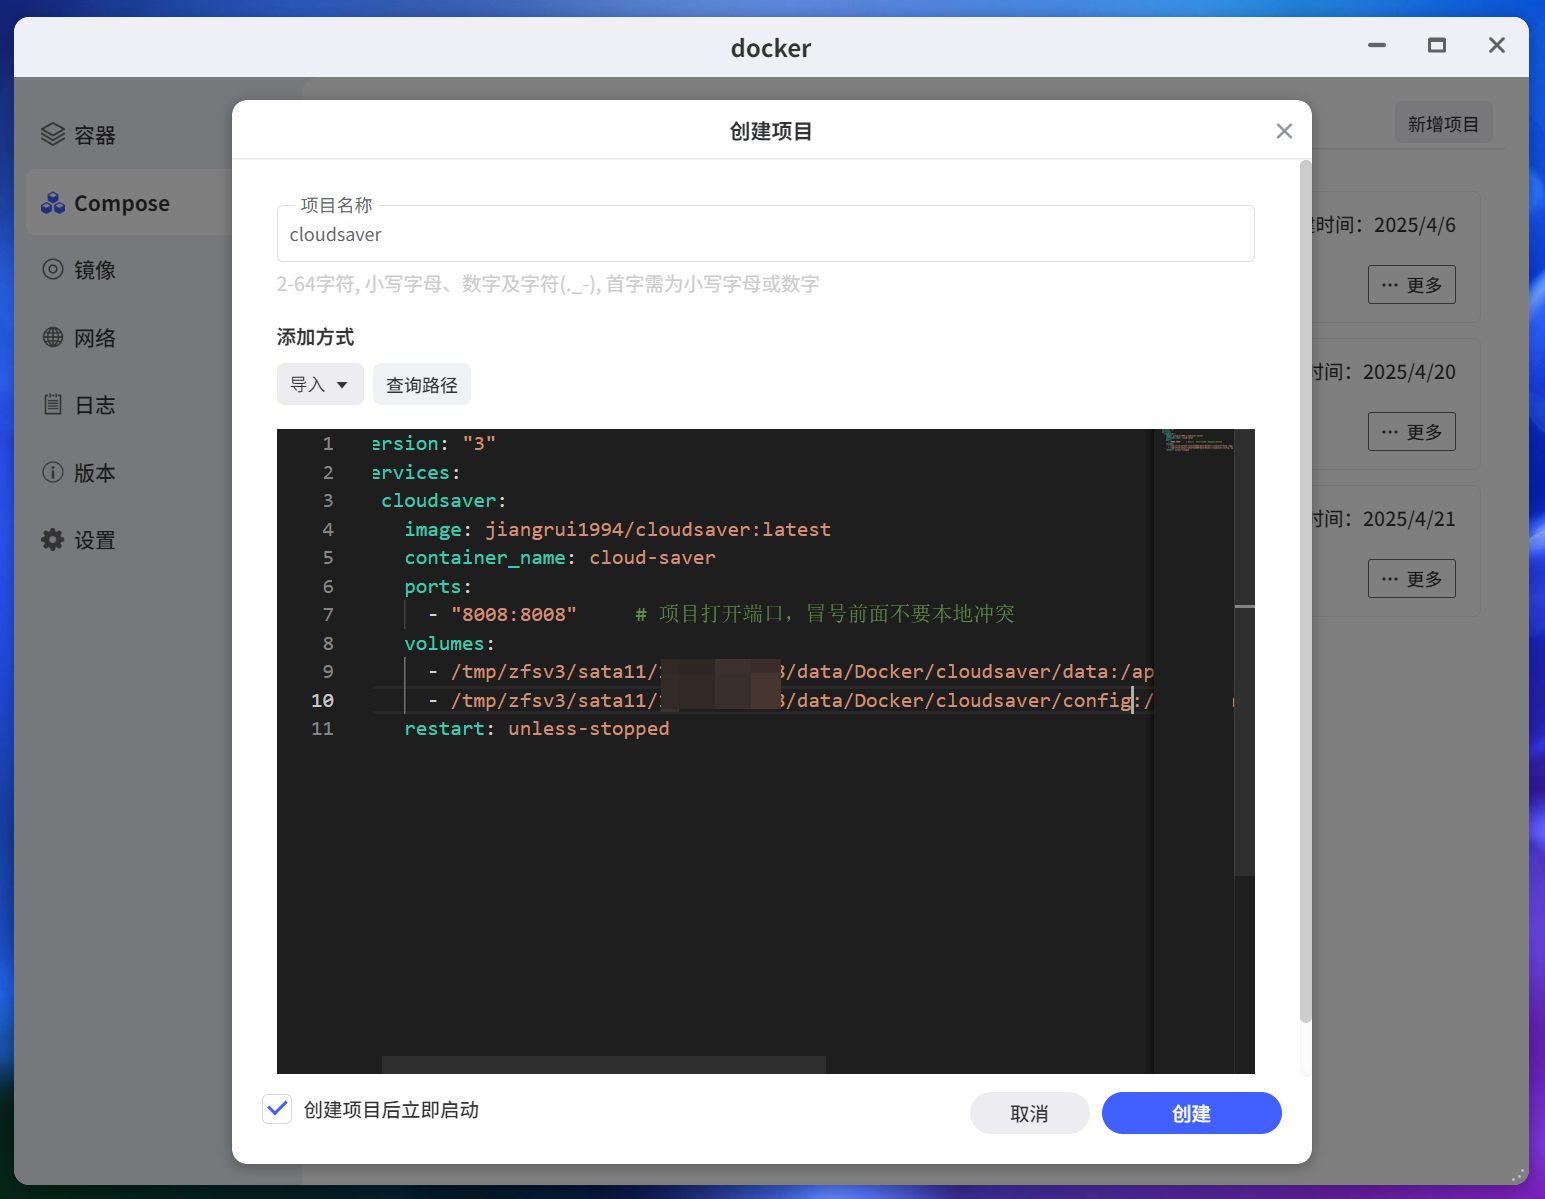Click the 取消 cancel button
The image size is (1545, 1199).
click(x=1030, y=1113)
